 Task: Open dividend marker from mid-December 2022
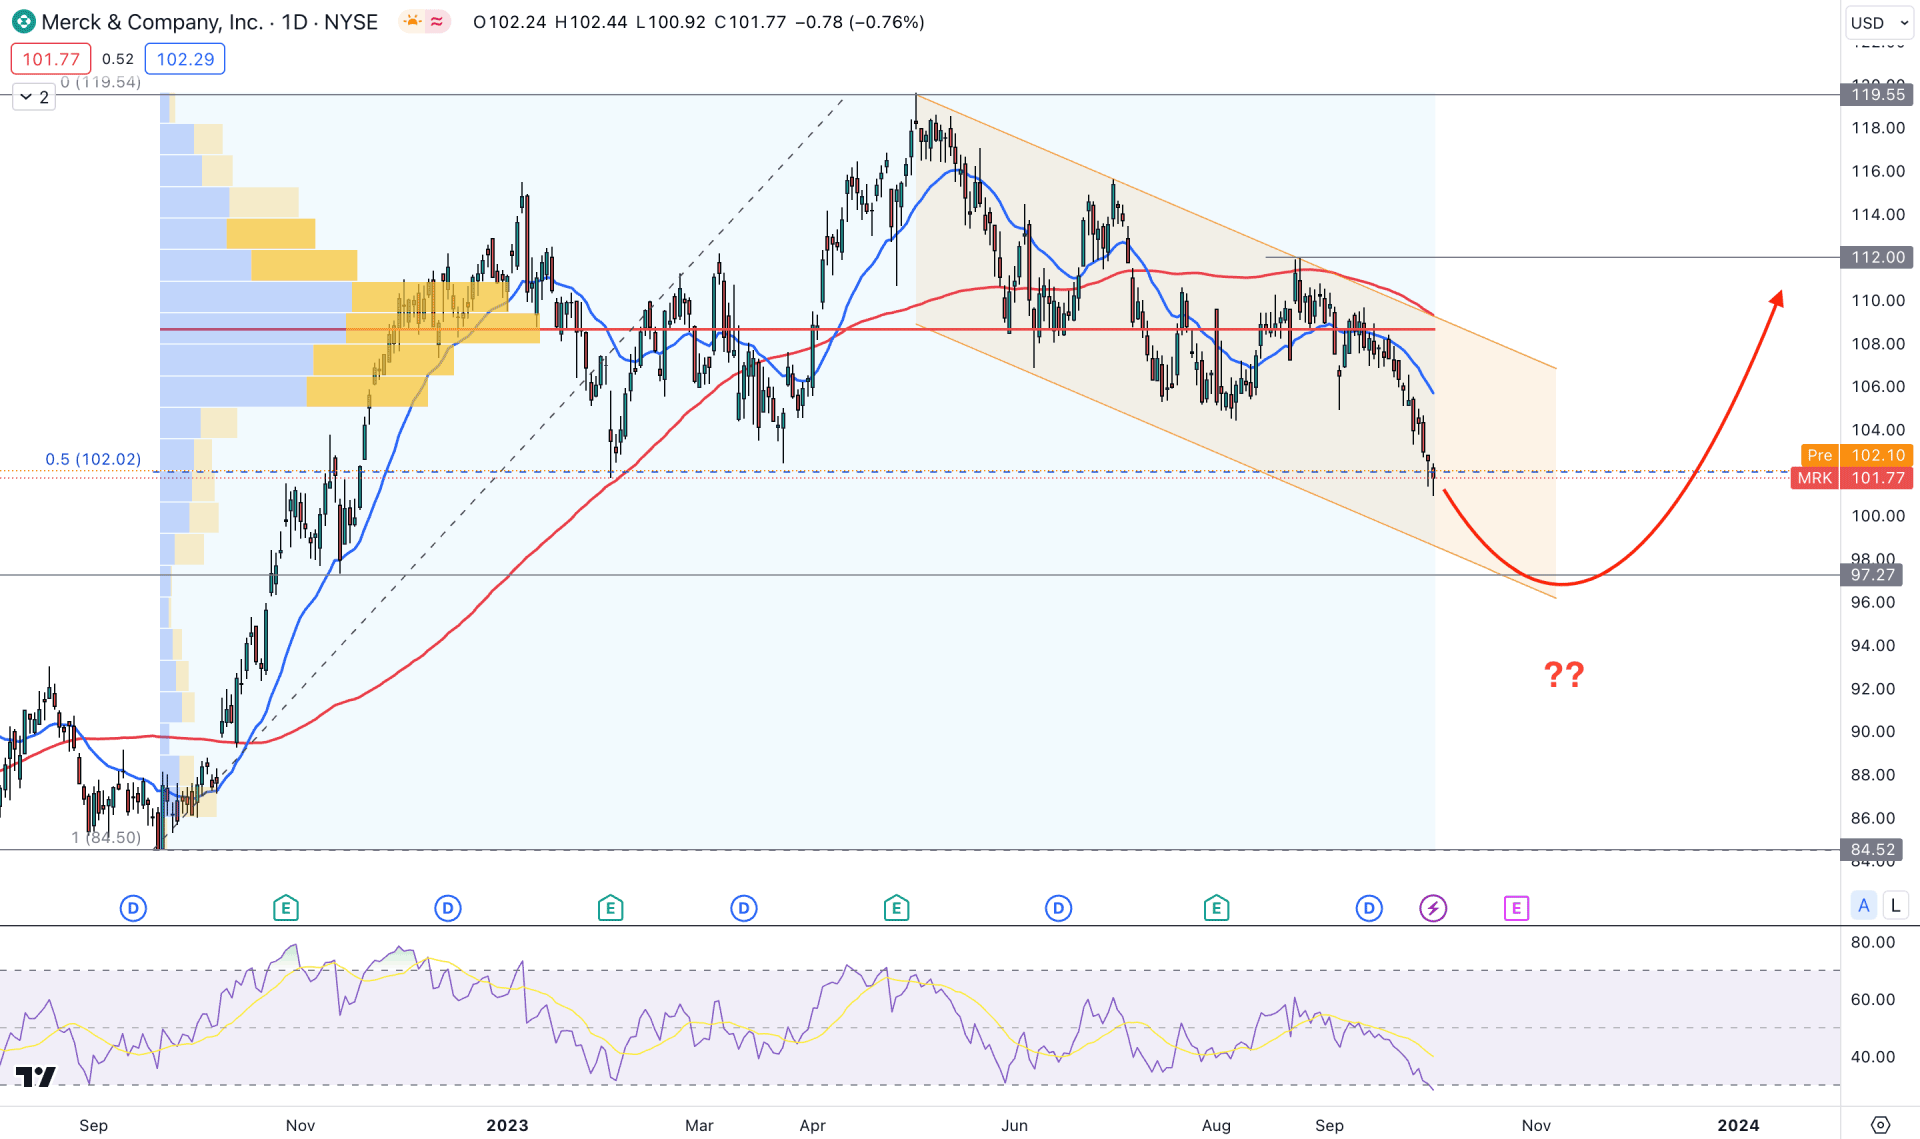(x=448, y=908)
